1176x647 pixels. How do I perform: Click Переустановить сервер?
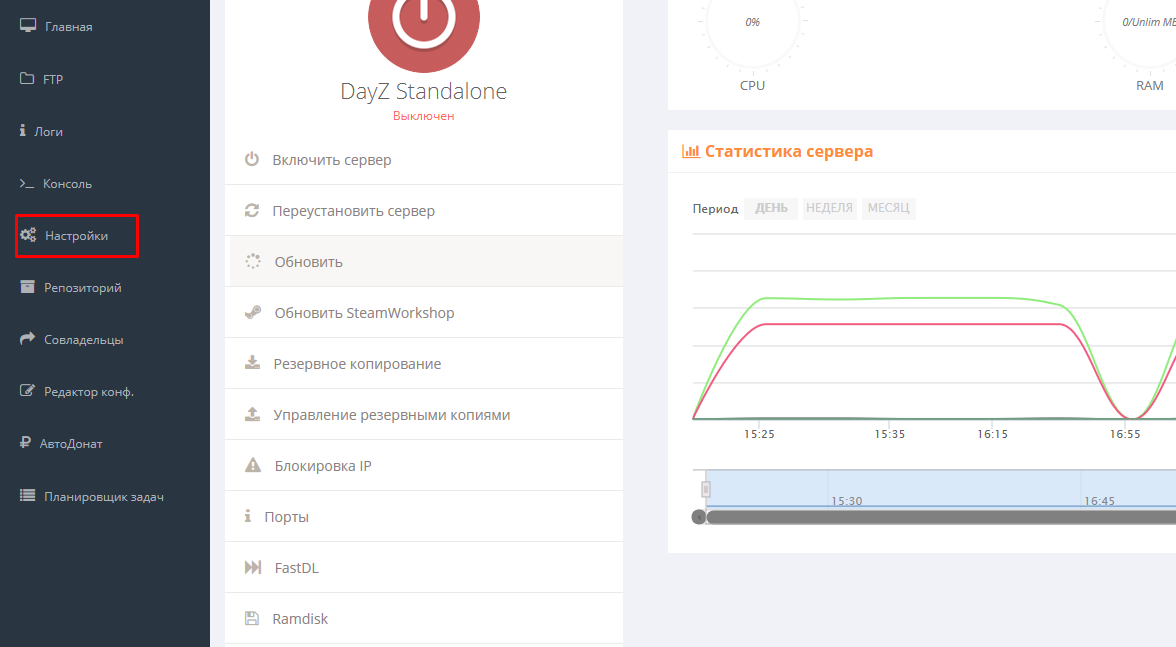(353, 211)
